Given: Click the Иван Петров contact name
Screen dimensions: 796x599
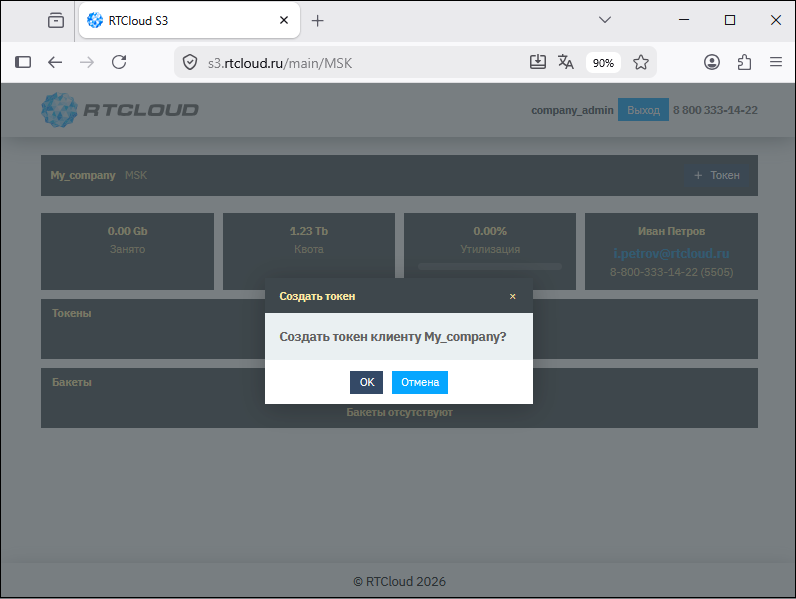Looking at the screenshot, I should (x=671, y=231).
